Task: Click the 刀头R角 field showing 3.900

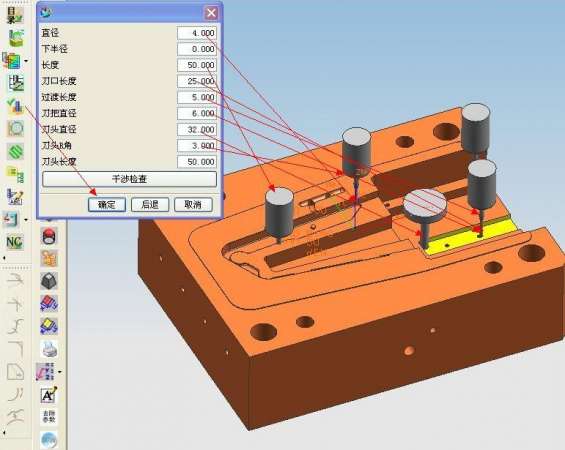Action: (x=197, y=146)
